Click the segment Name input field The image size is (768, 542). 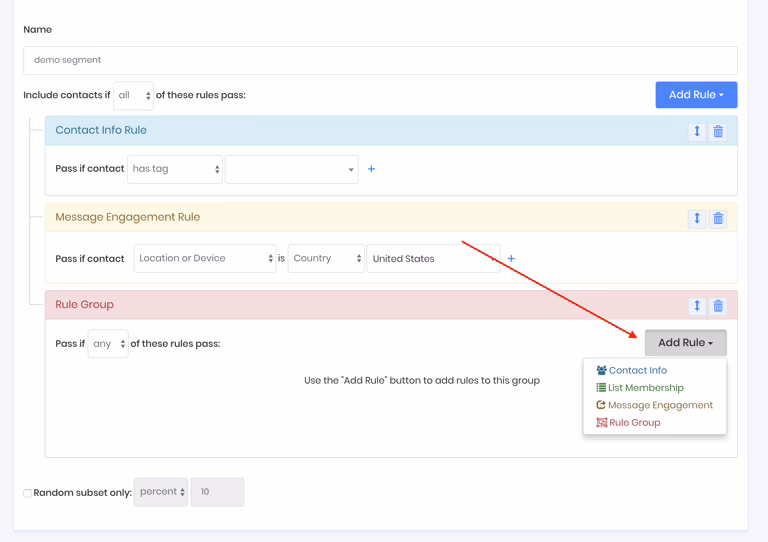click(x=380, y=60)
